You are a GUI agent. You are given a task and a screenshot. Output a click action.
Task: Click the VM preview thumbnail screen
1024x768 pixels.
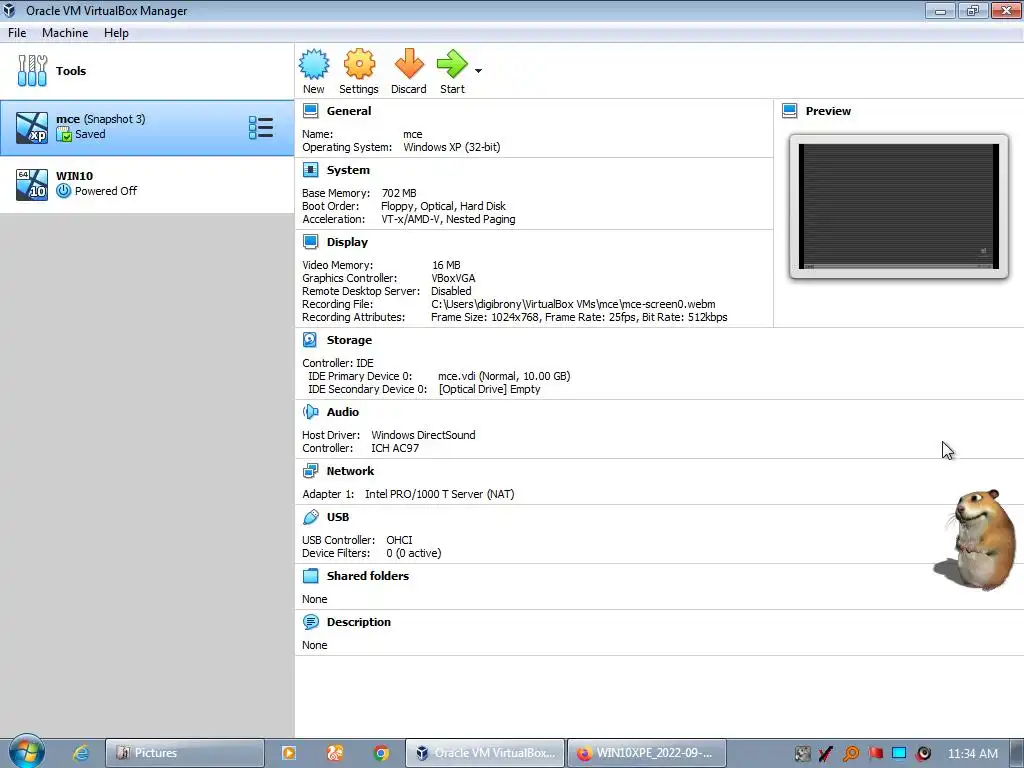(x=899, y=206)
